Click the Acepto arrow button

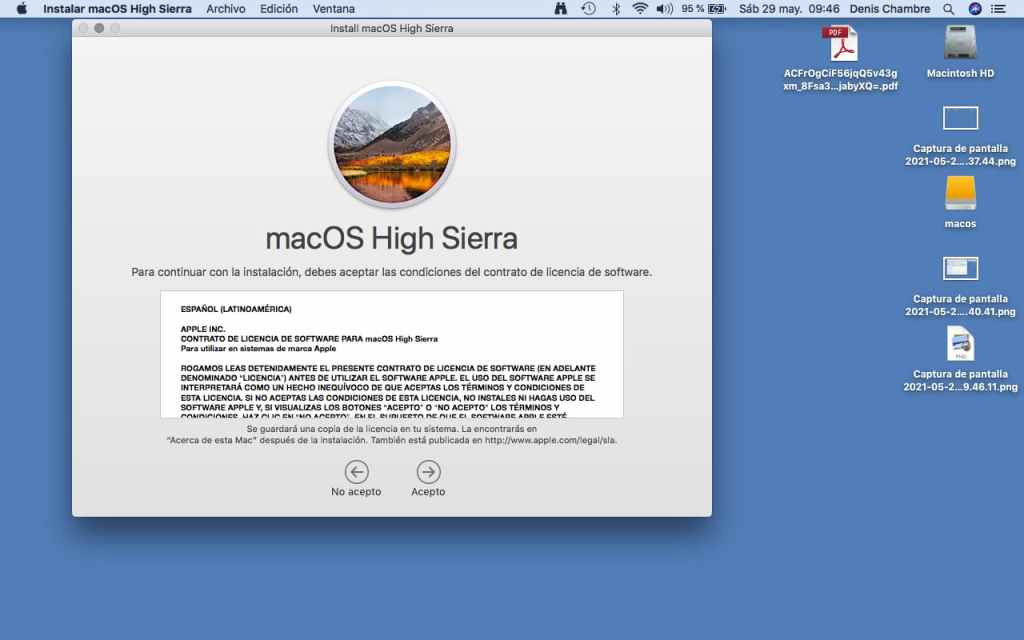[x=428, y=472]
